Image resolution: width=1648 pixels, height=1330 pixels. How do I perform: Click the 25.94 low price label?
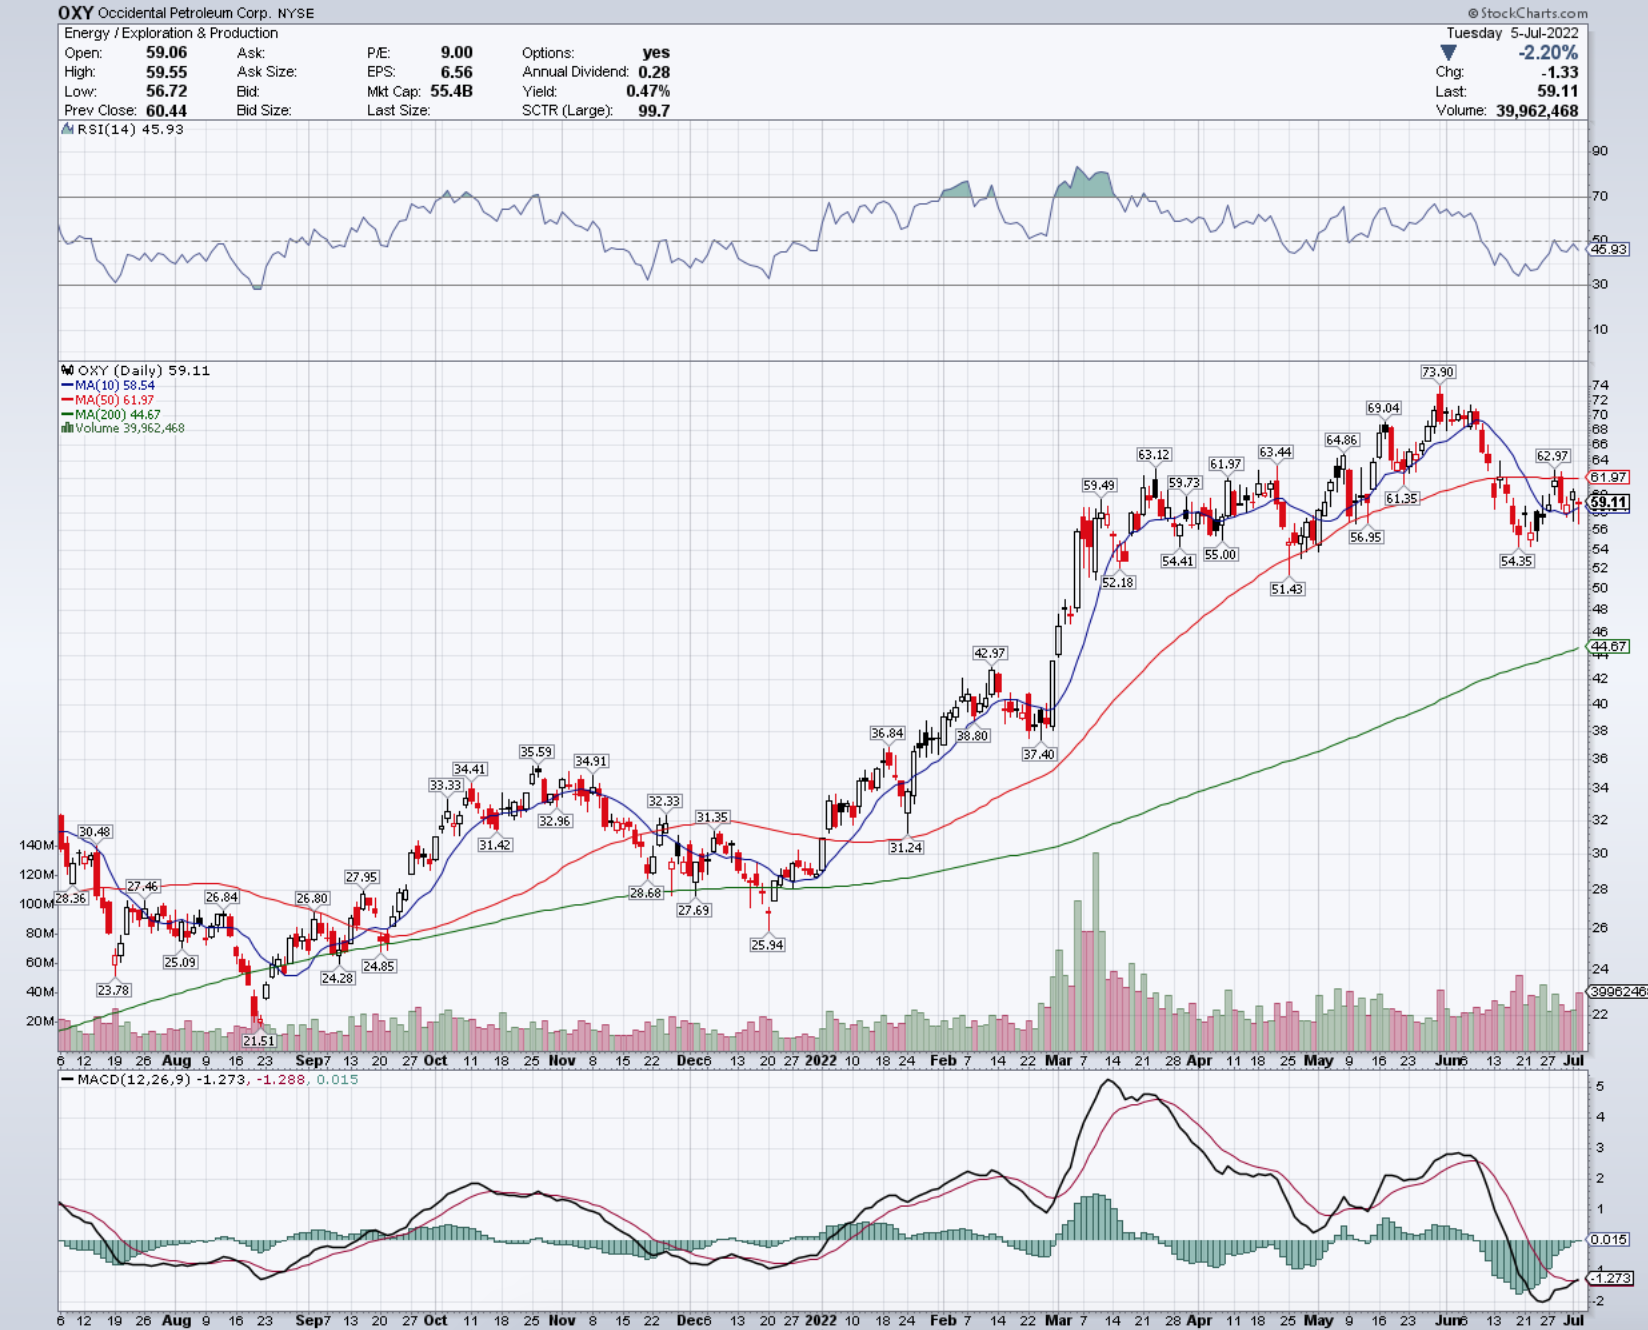tap(766, 944)
